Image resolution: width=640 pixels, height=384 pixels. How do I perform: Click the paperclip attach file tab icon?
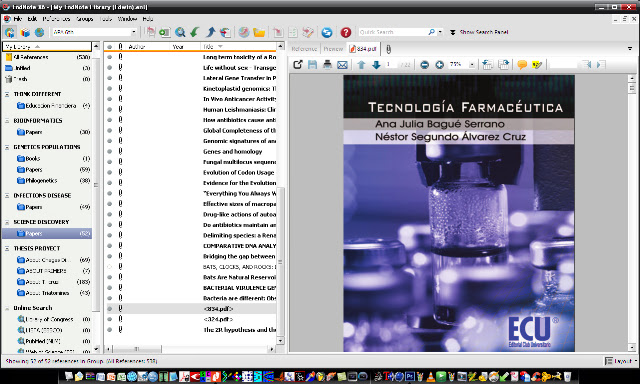tap(388, 49)
